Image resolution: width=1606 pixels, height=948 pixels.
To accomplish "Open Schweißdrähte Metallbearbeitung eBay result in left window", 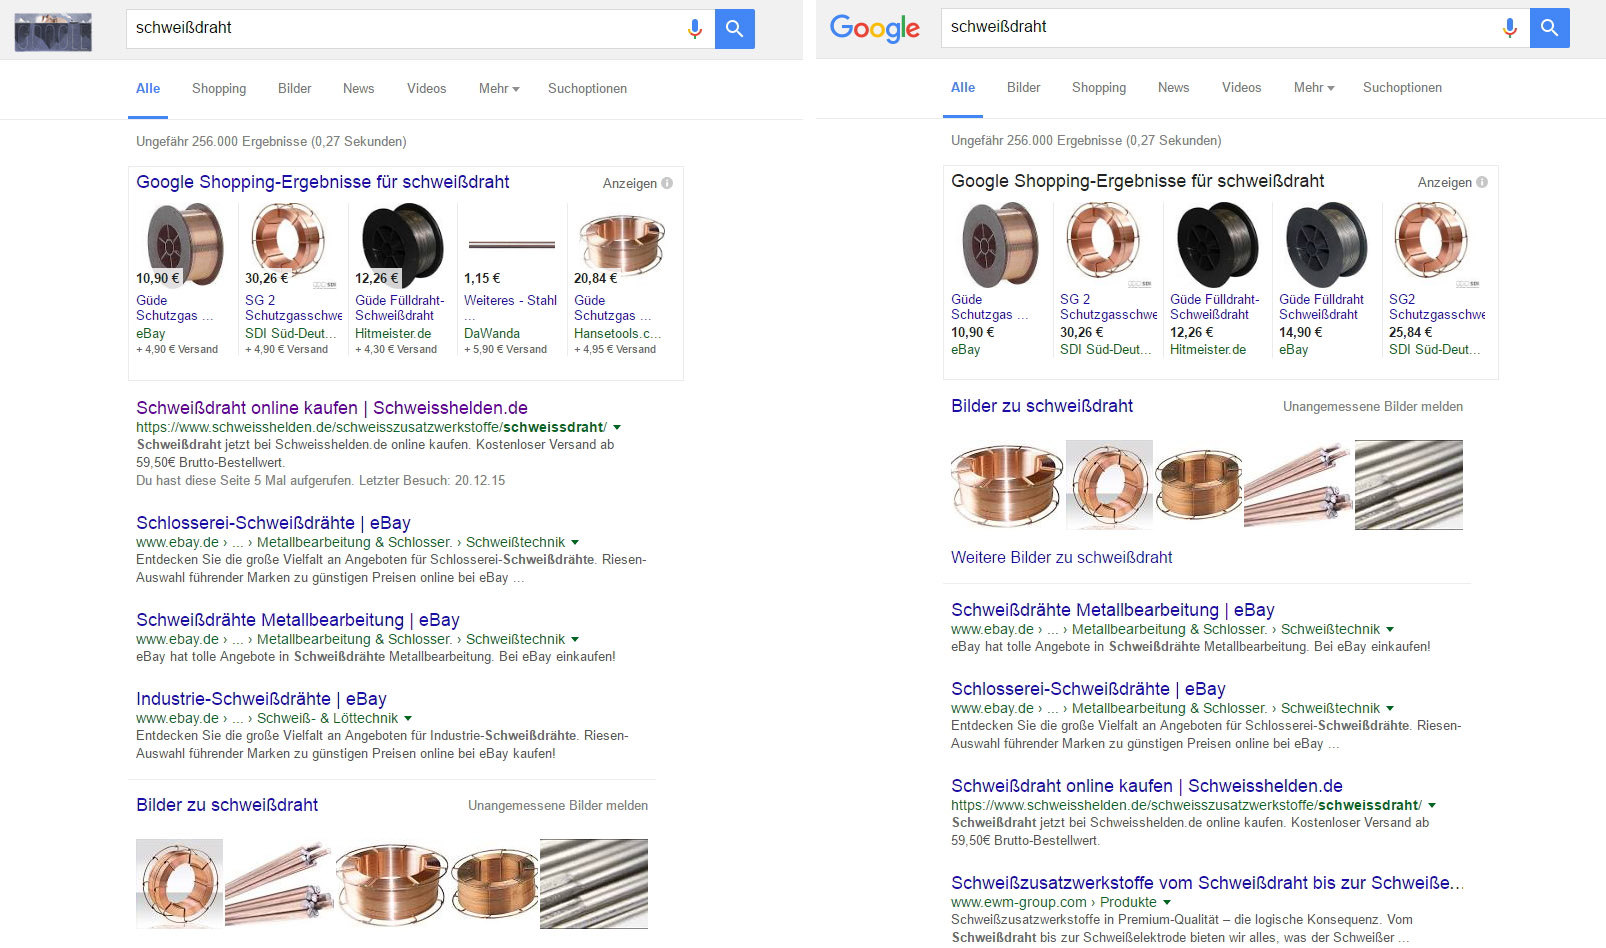I will click(298, 620).
